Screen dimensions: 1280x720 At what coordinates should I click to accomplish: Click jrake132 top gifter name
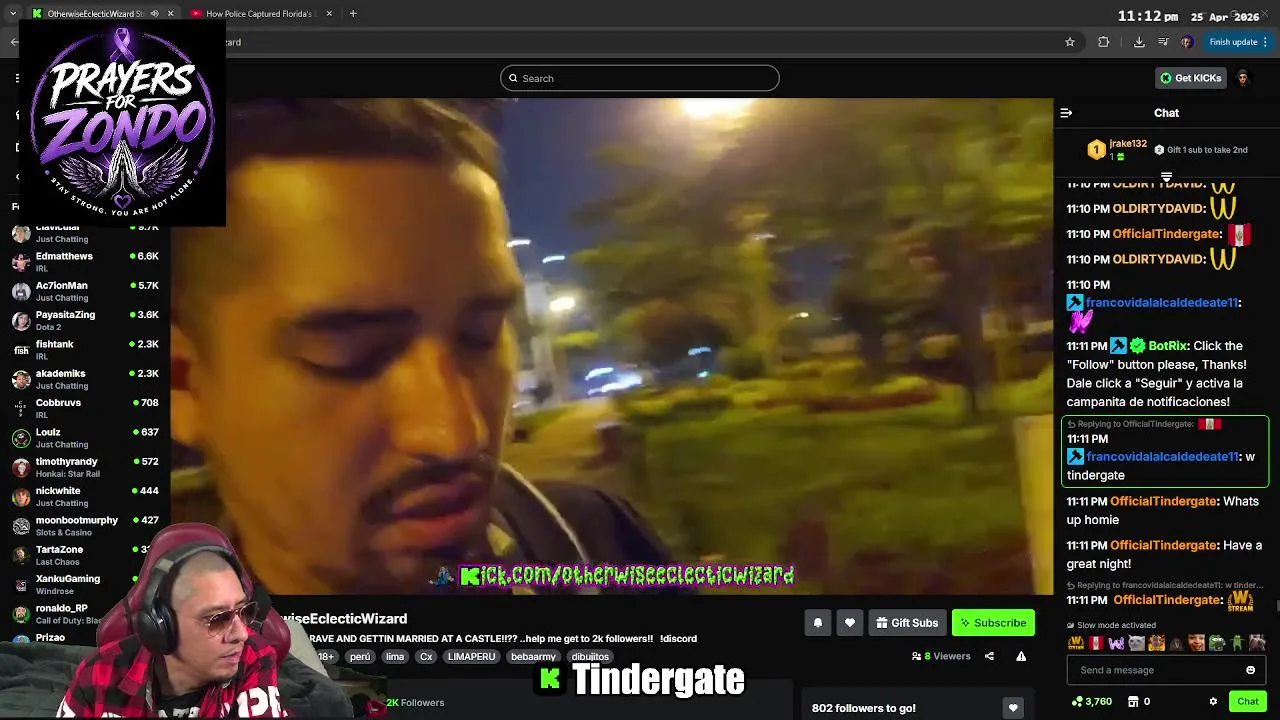coord(1128,144)
